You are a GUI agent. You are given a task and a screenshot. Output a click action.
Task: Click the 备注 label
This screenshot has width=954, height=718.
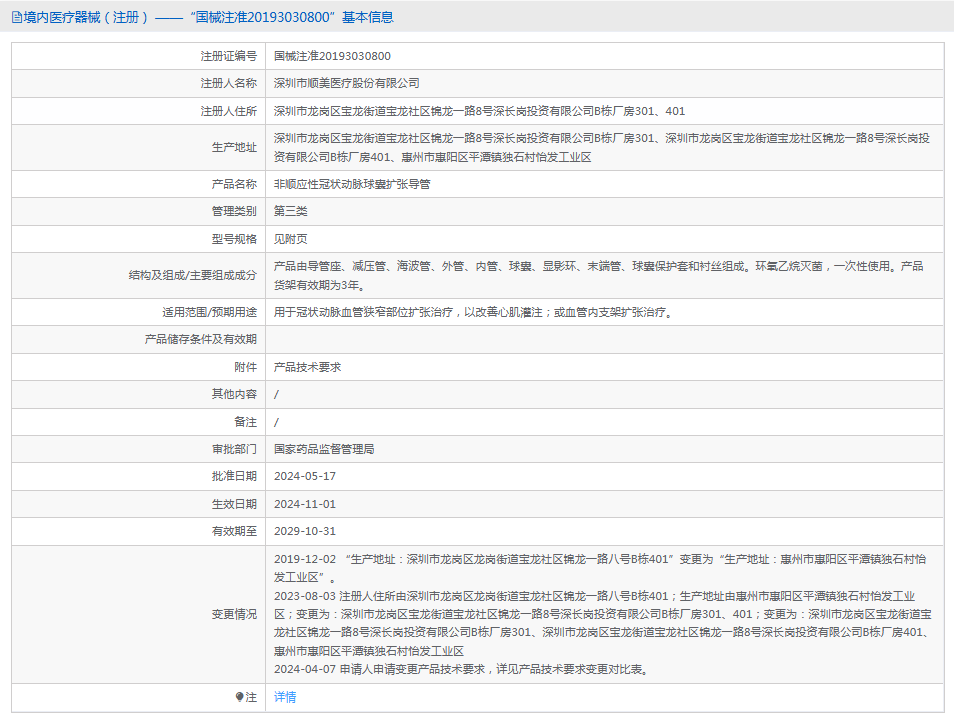(x=246, y=422)
